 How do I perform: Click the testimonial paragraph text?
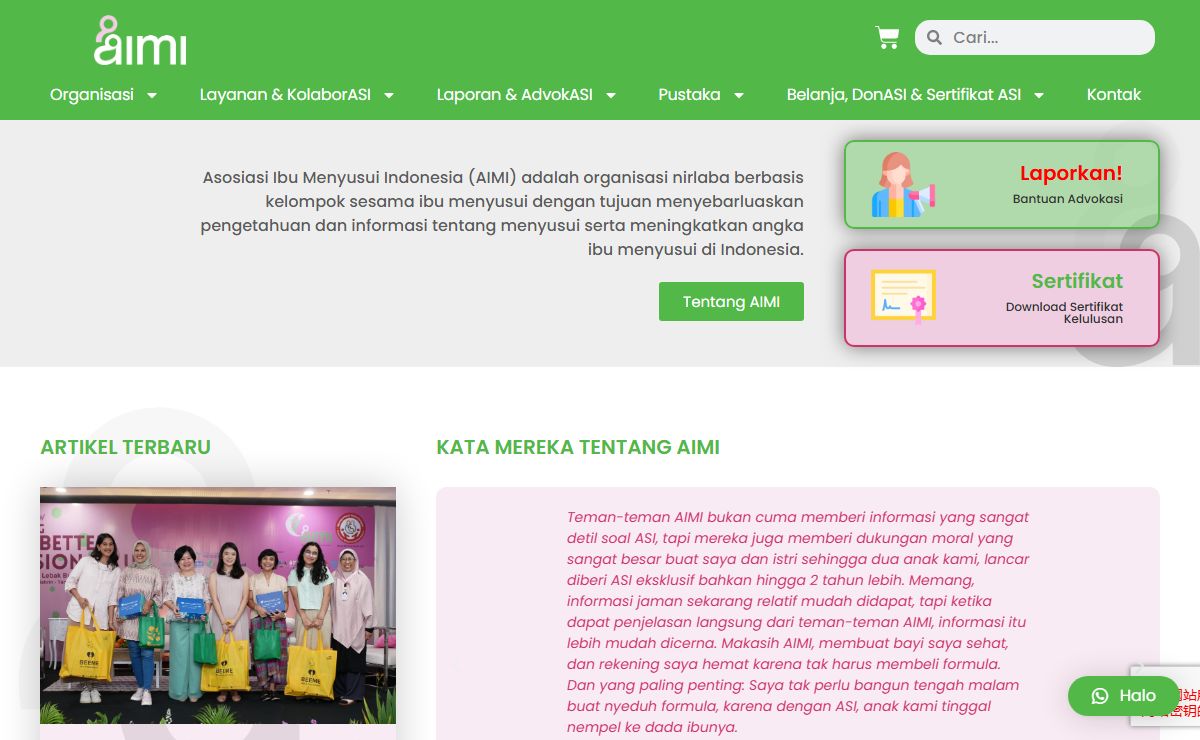(798, 622)
